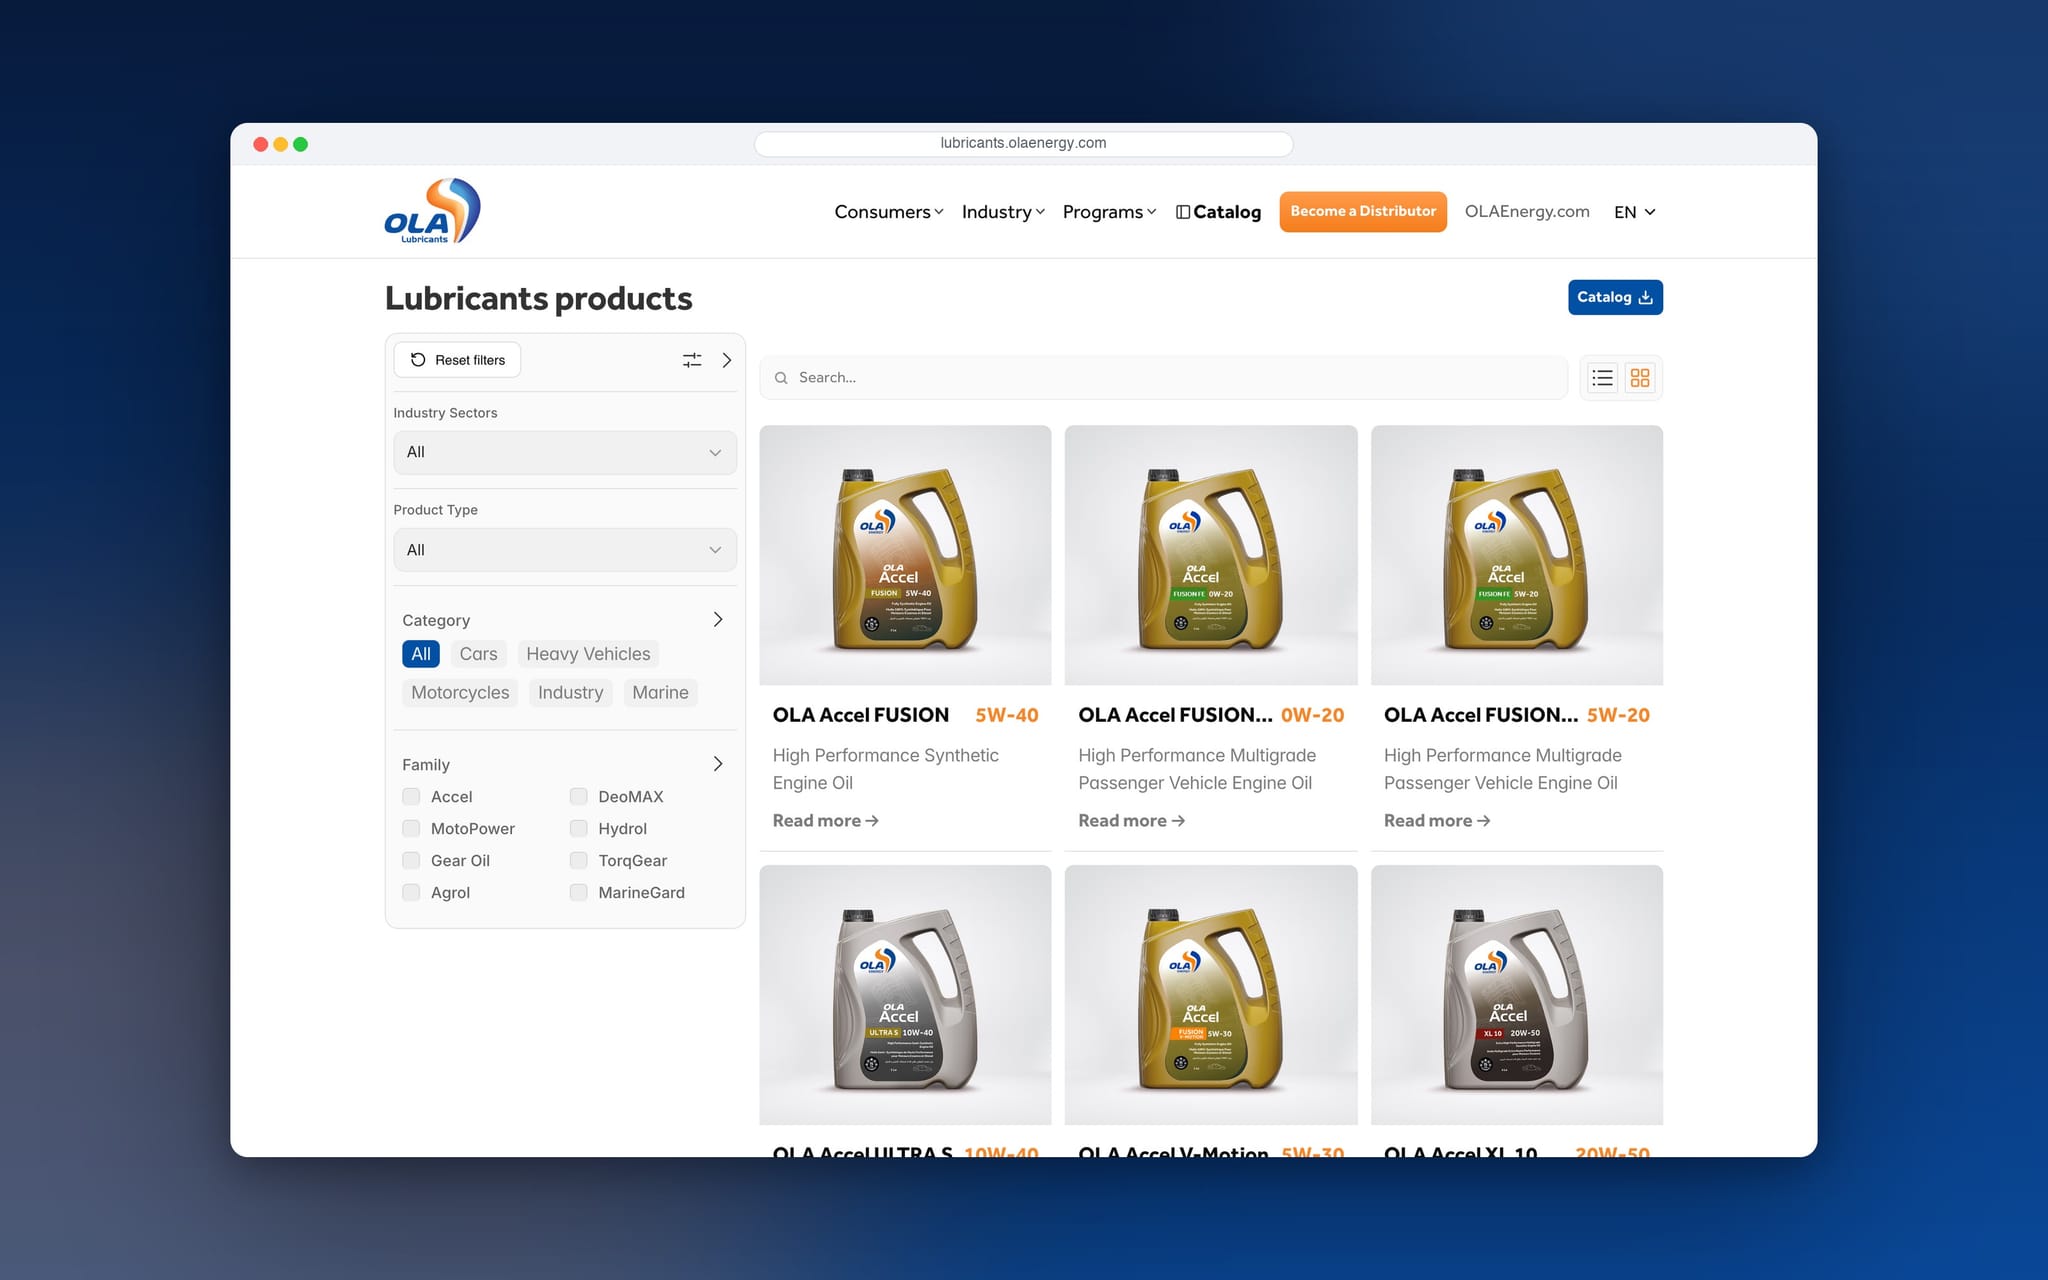Select the Gear Oil checkbox
The width and height of the screenshot is (2048, 1280).
coord(411,860)
